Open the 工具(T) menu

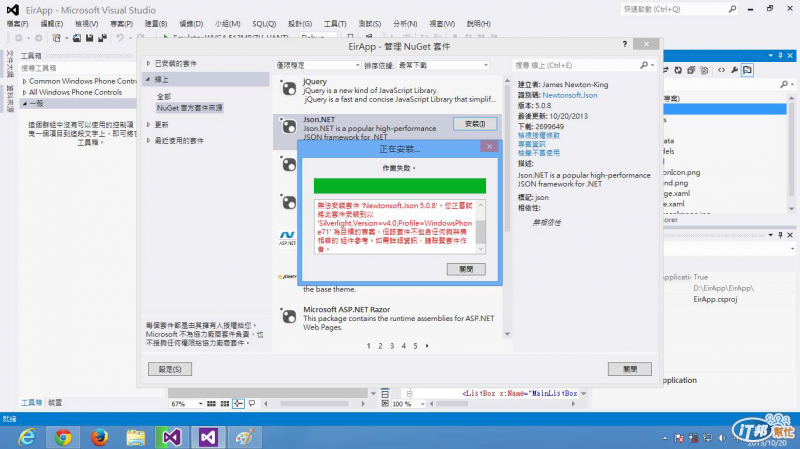tap(335, 24)
